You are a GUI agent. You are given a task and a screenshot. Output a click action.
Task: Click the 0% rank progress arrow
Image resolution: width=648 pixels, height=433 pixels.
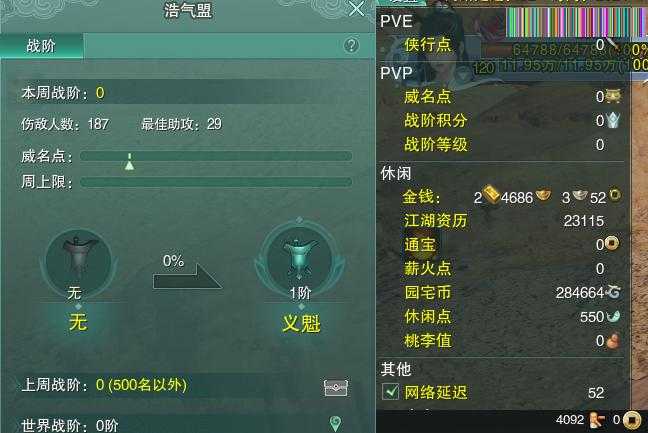click(x=187, y=277)
